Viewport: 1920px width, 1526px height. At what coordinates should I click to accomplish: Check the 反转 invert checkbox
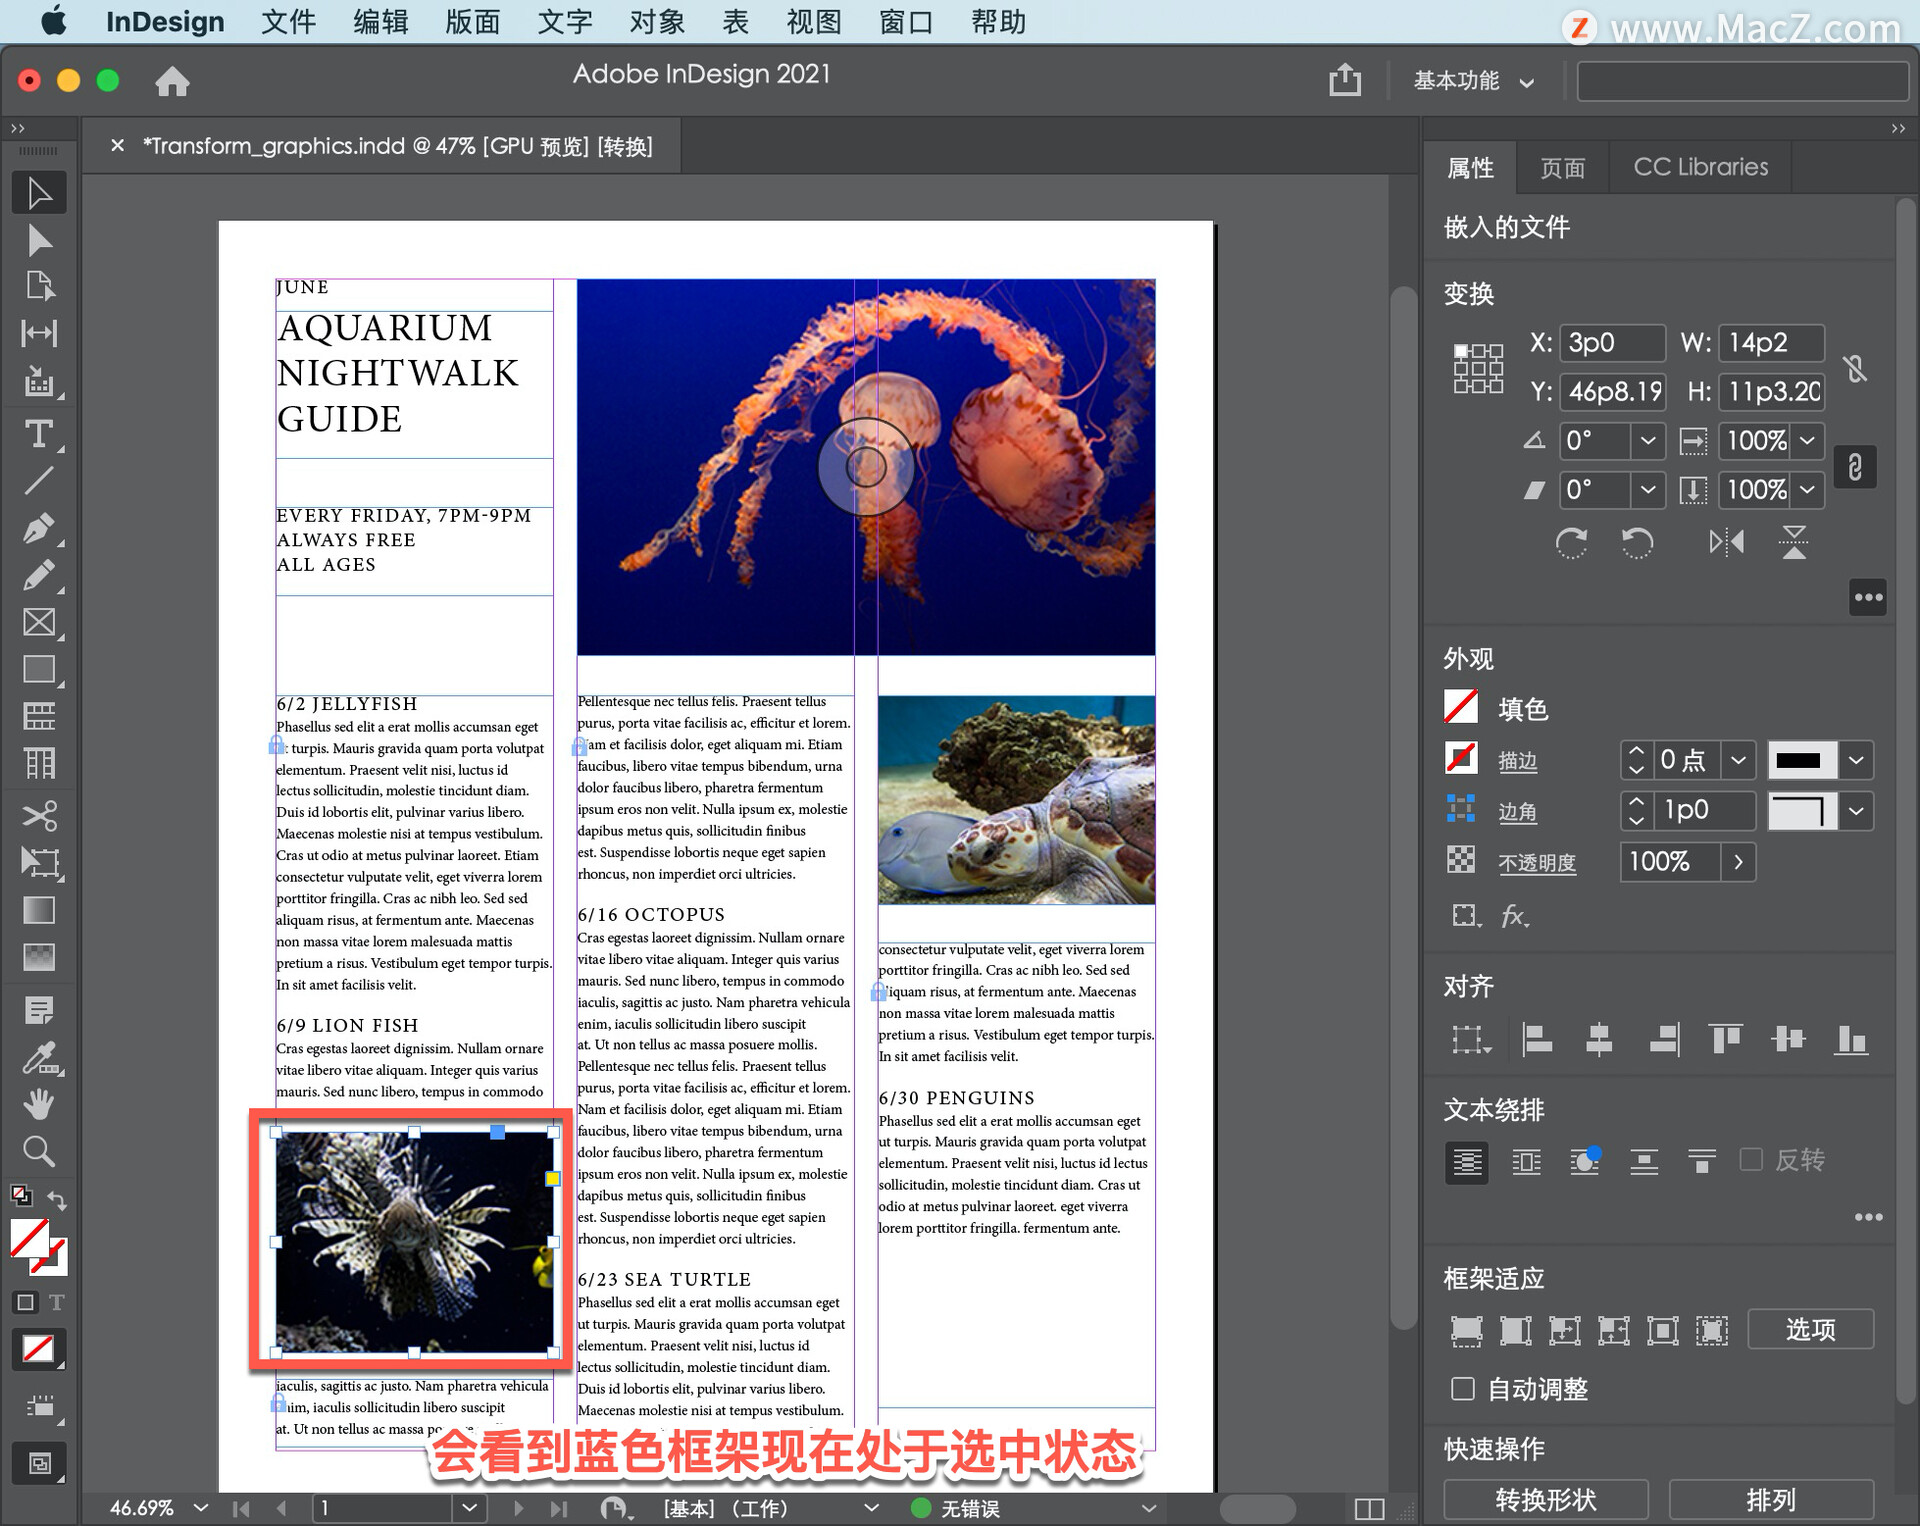point(1751,1160)
